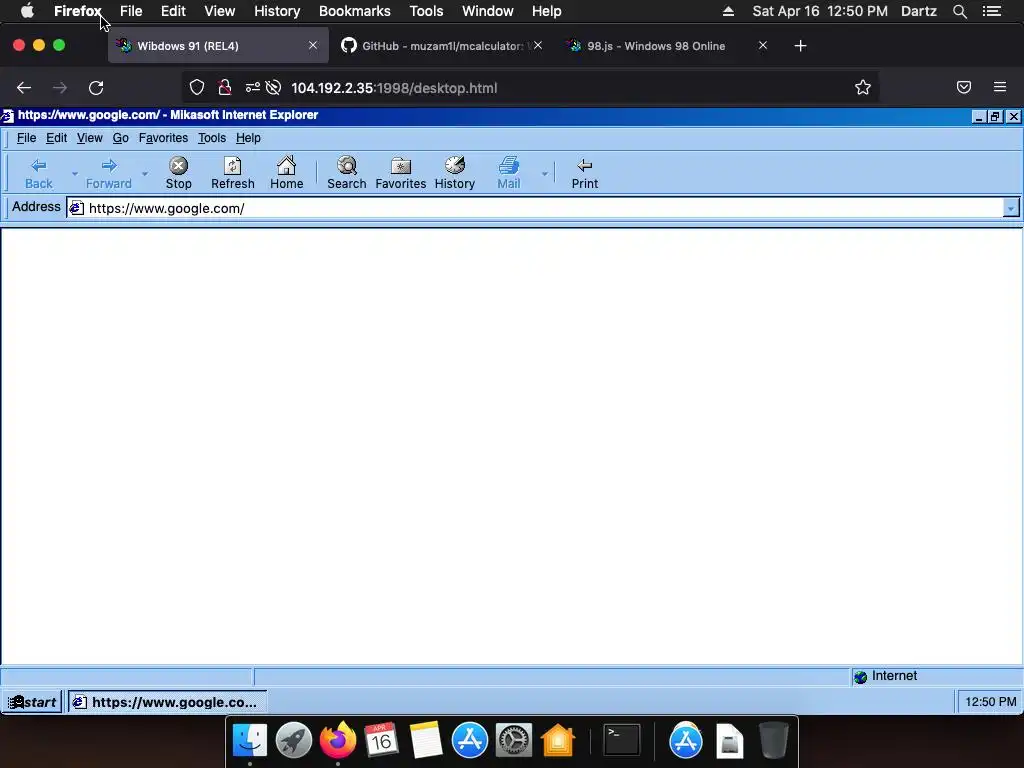Click the taskbar clock showing 12:50 PM

[990, 702]
